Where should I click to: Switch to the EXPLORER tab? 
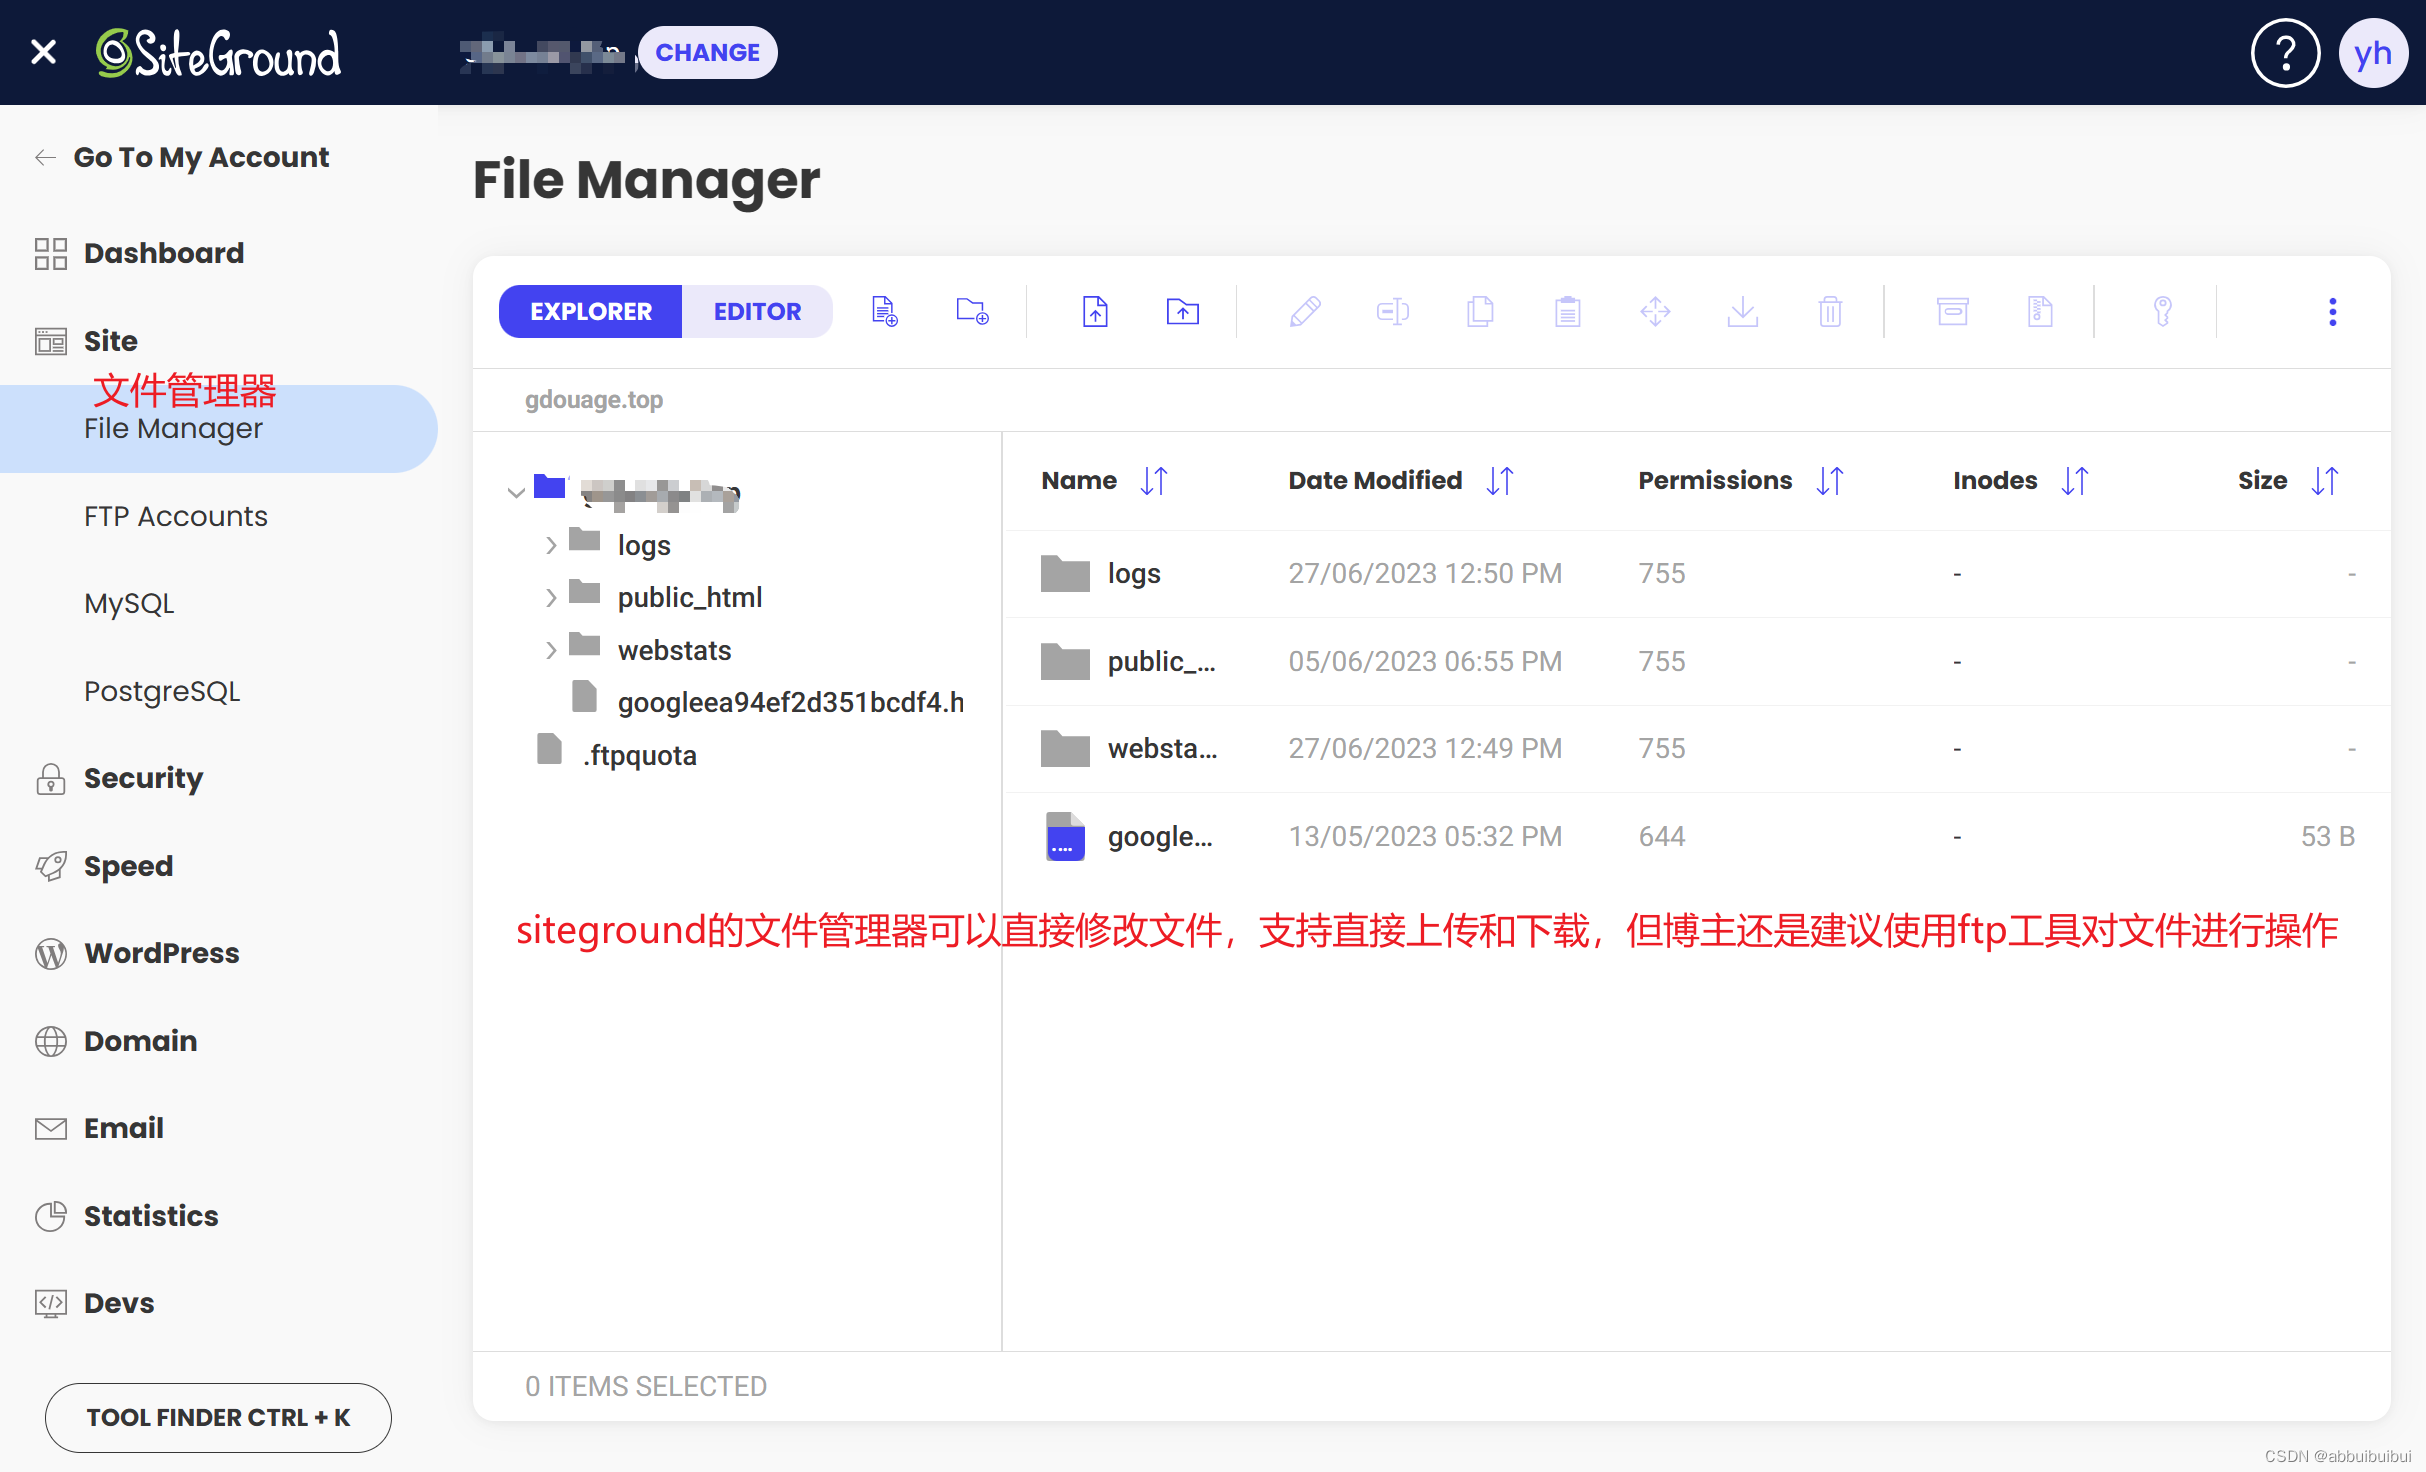coord(591,312)
